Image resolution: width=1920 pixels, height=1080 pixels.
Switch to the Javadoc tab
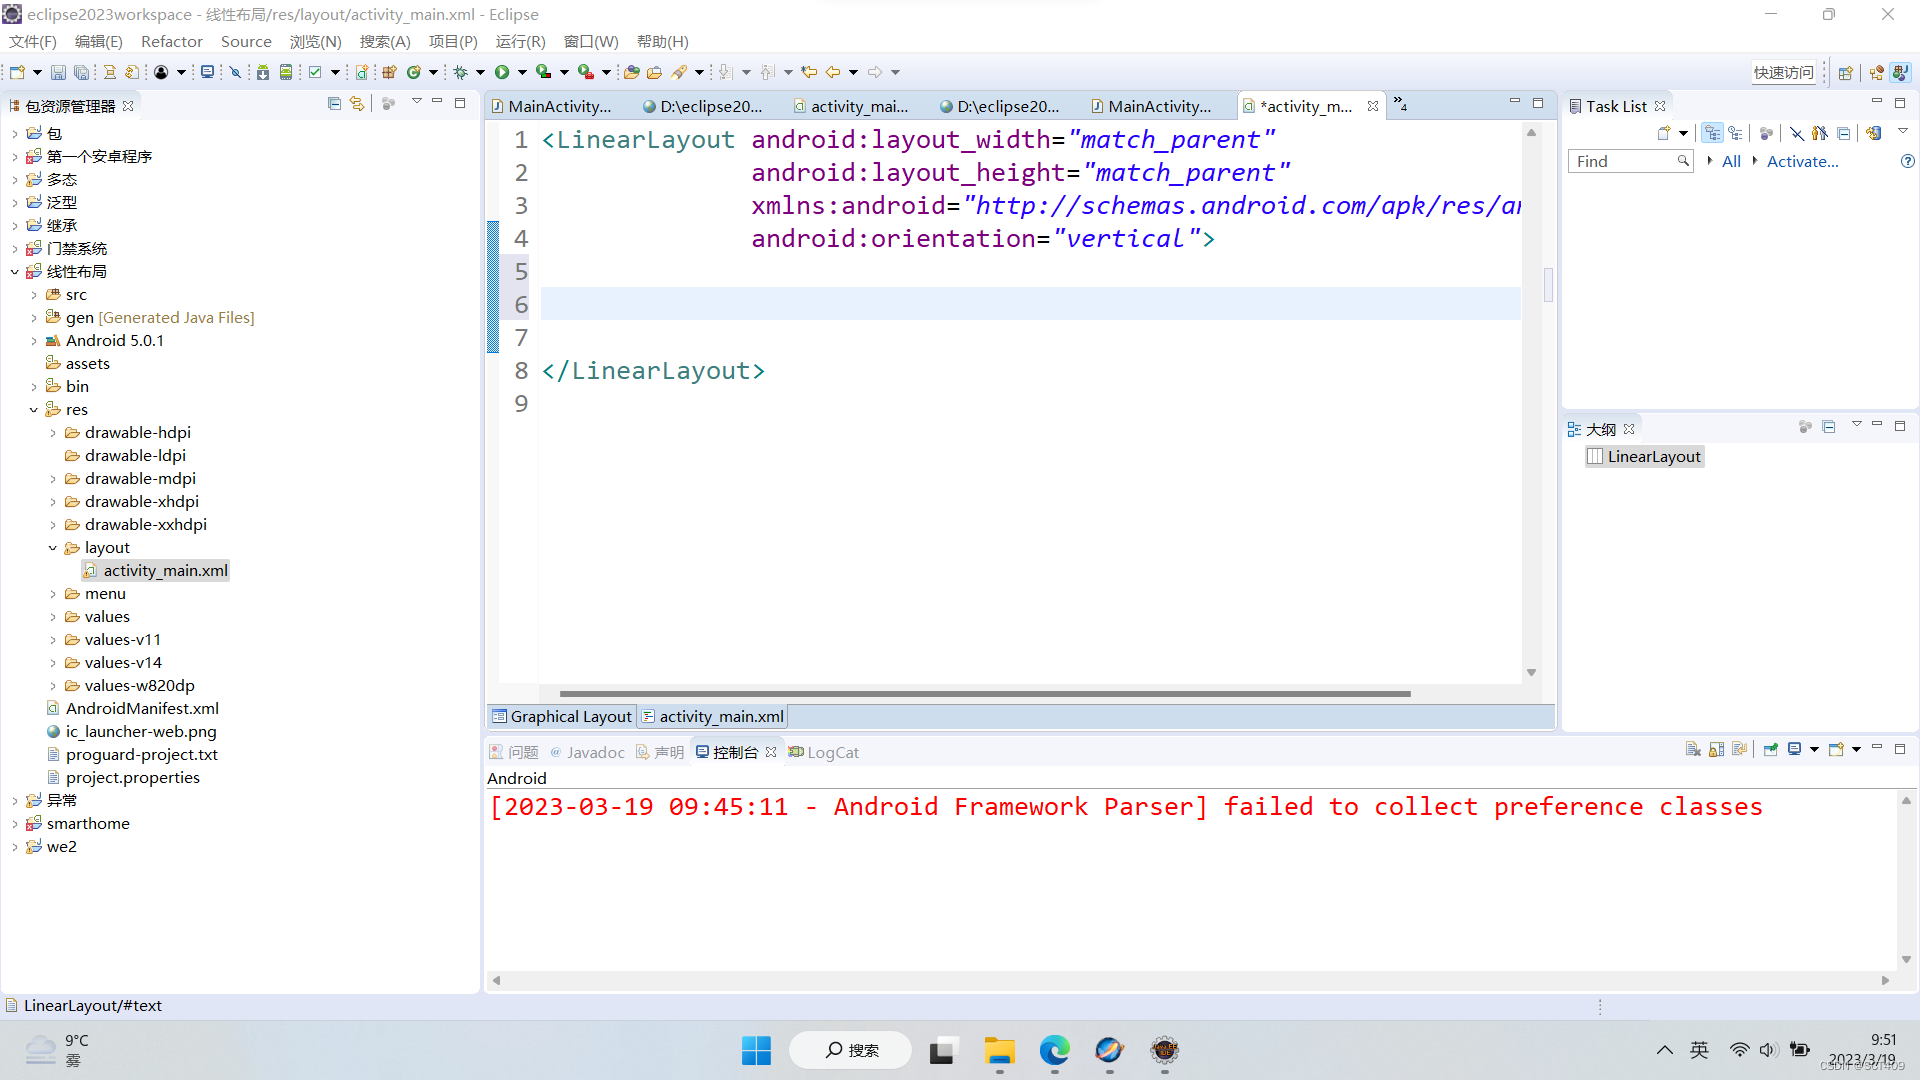(x=587, y=752)
